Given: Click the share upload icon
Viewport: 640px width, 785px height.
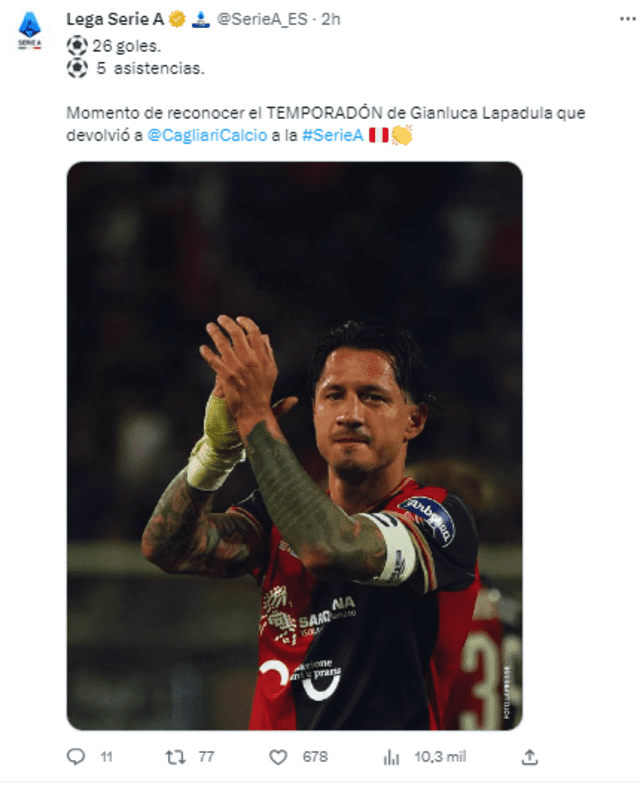Looking at the screenshot, I should 529,757.
